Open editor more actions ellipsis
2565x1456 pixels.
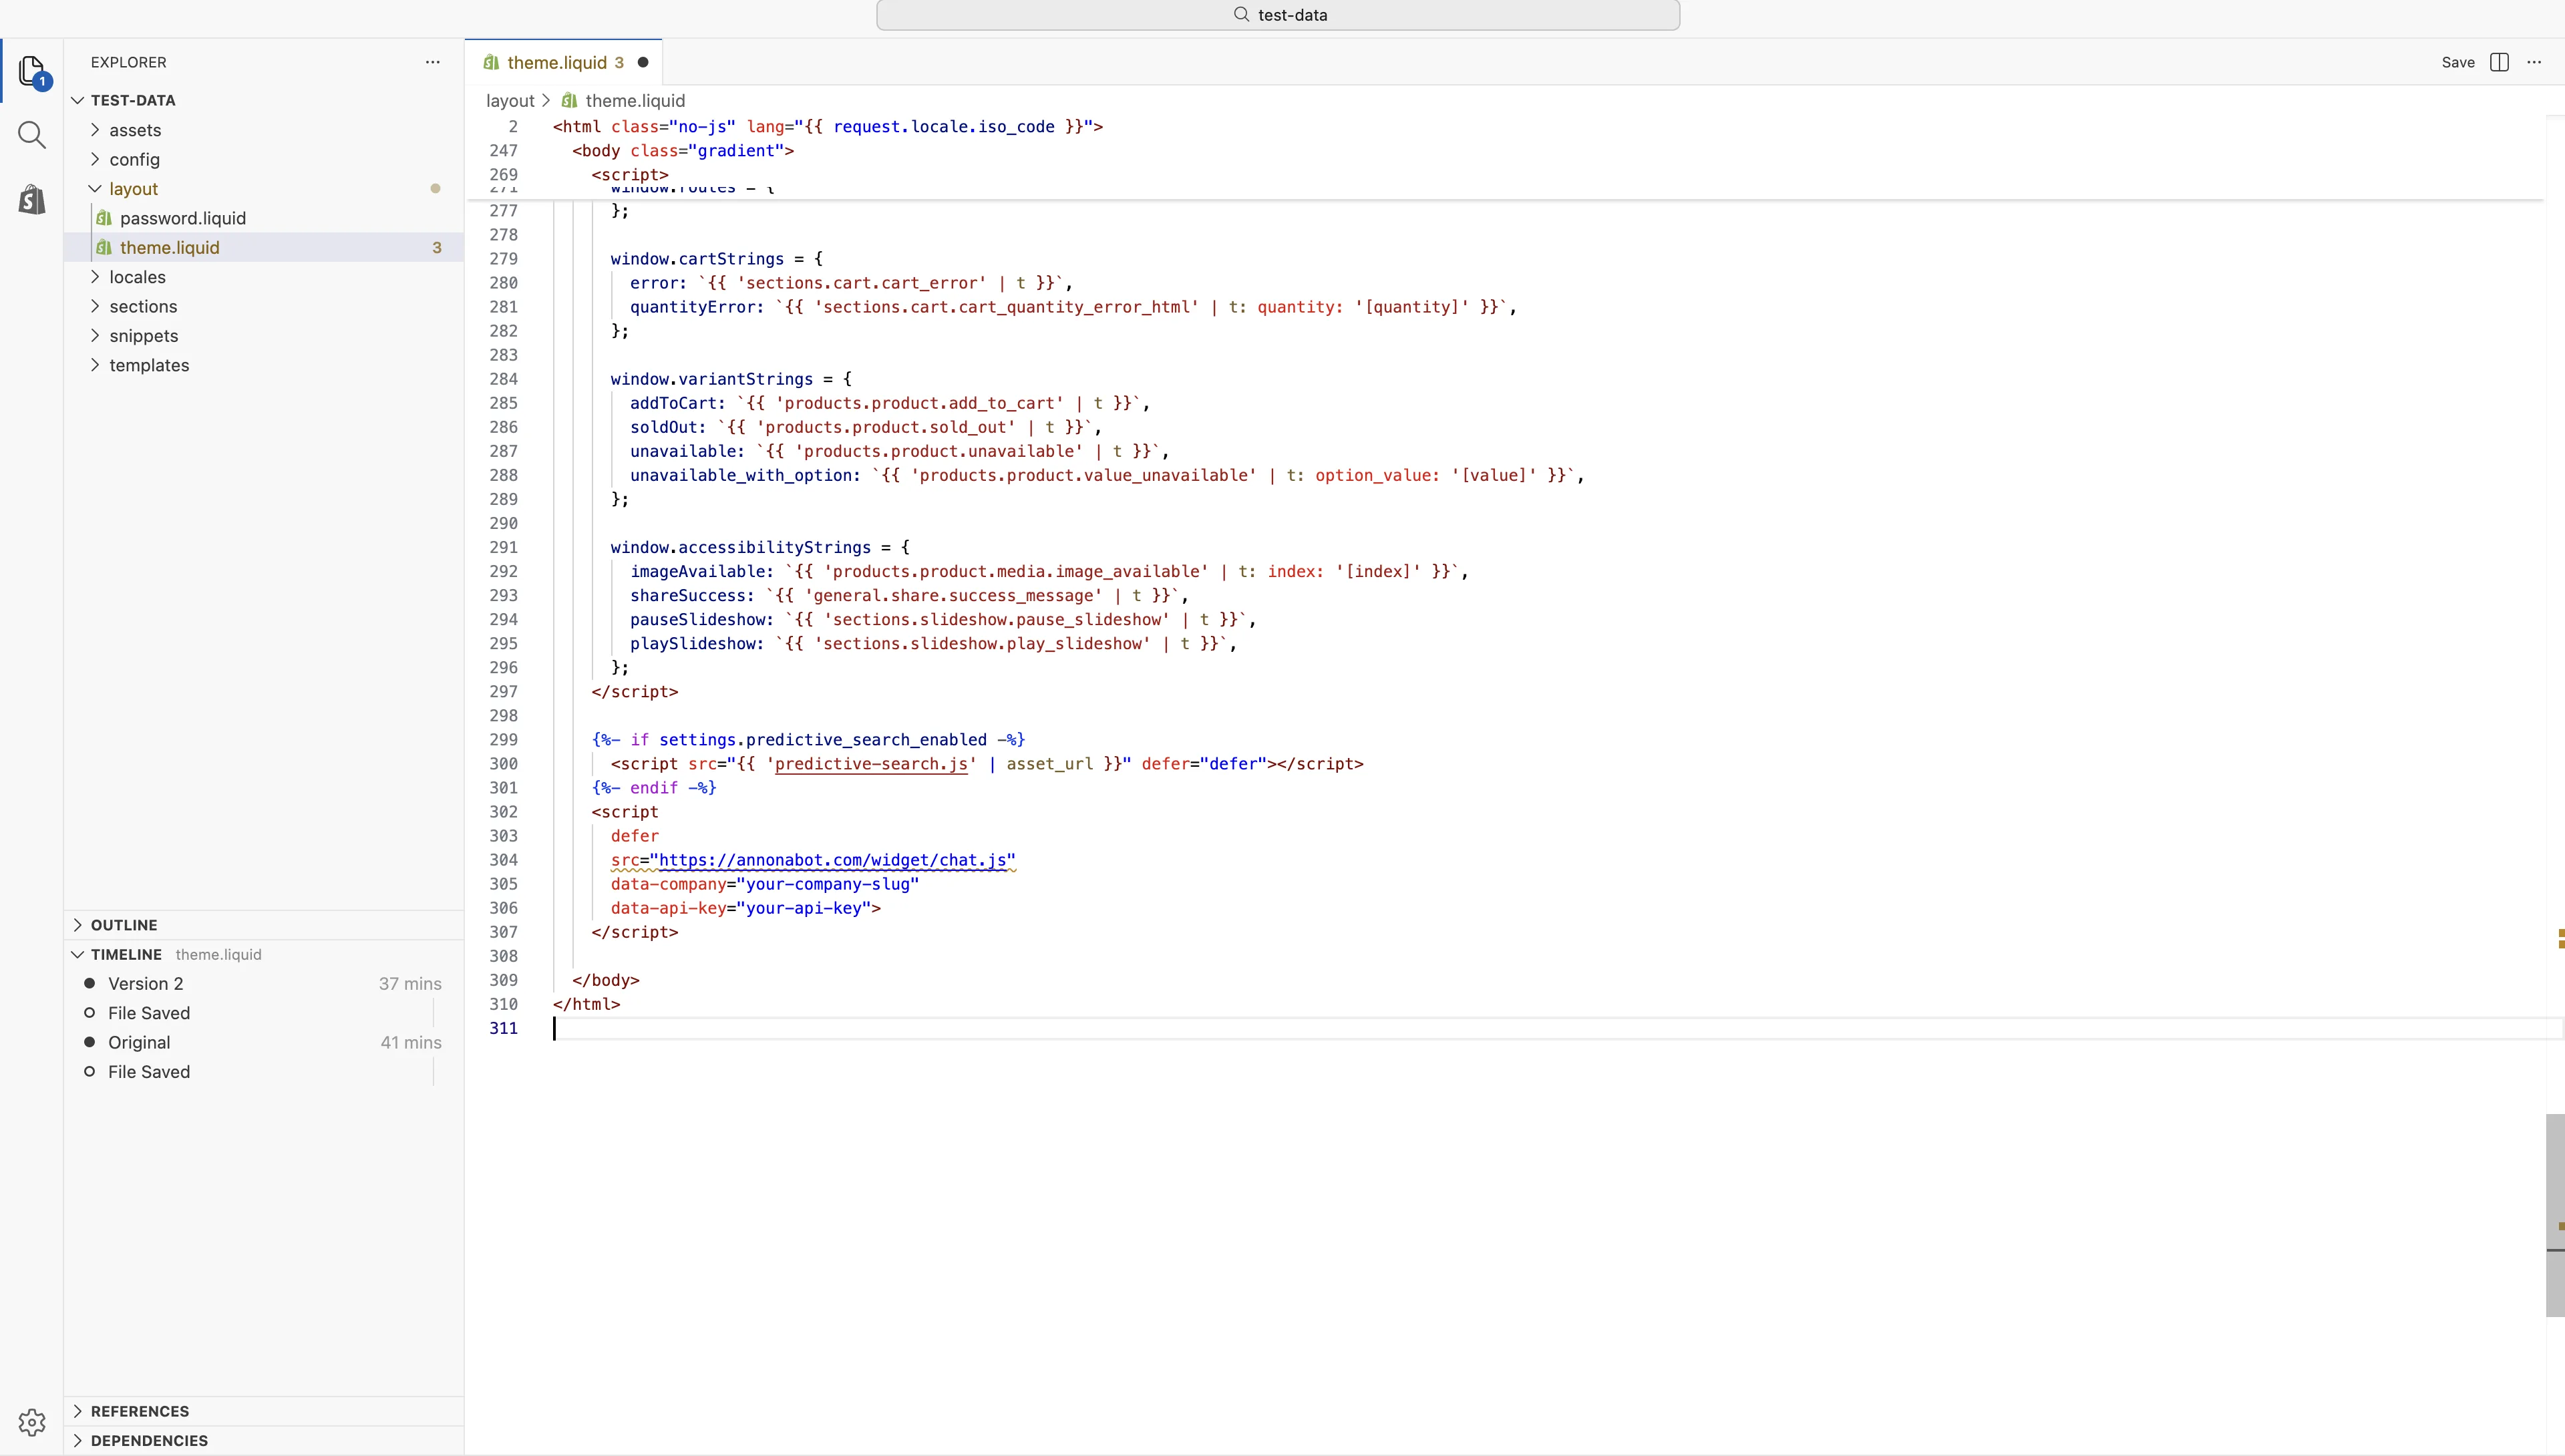2534,62
